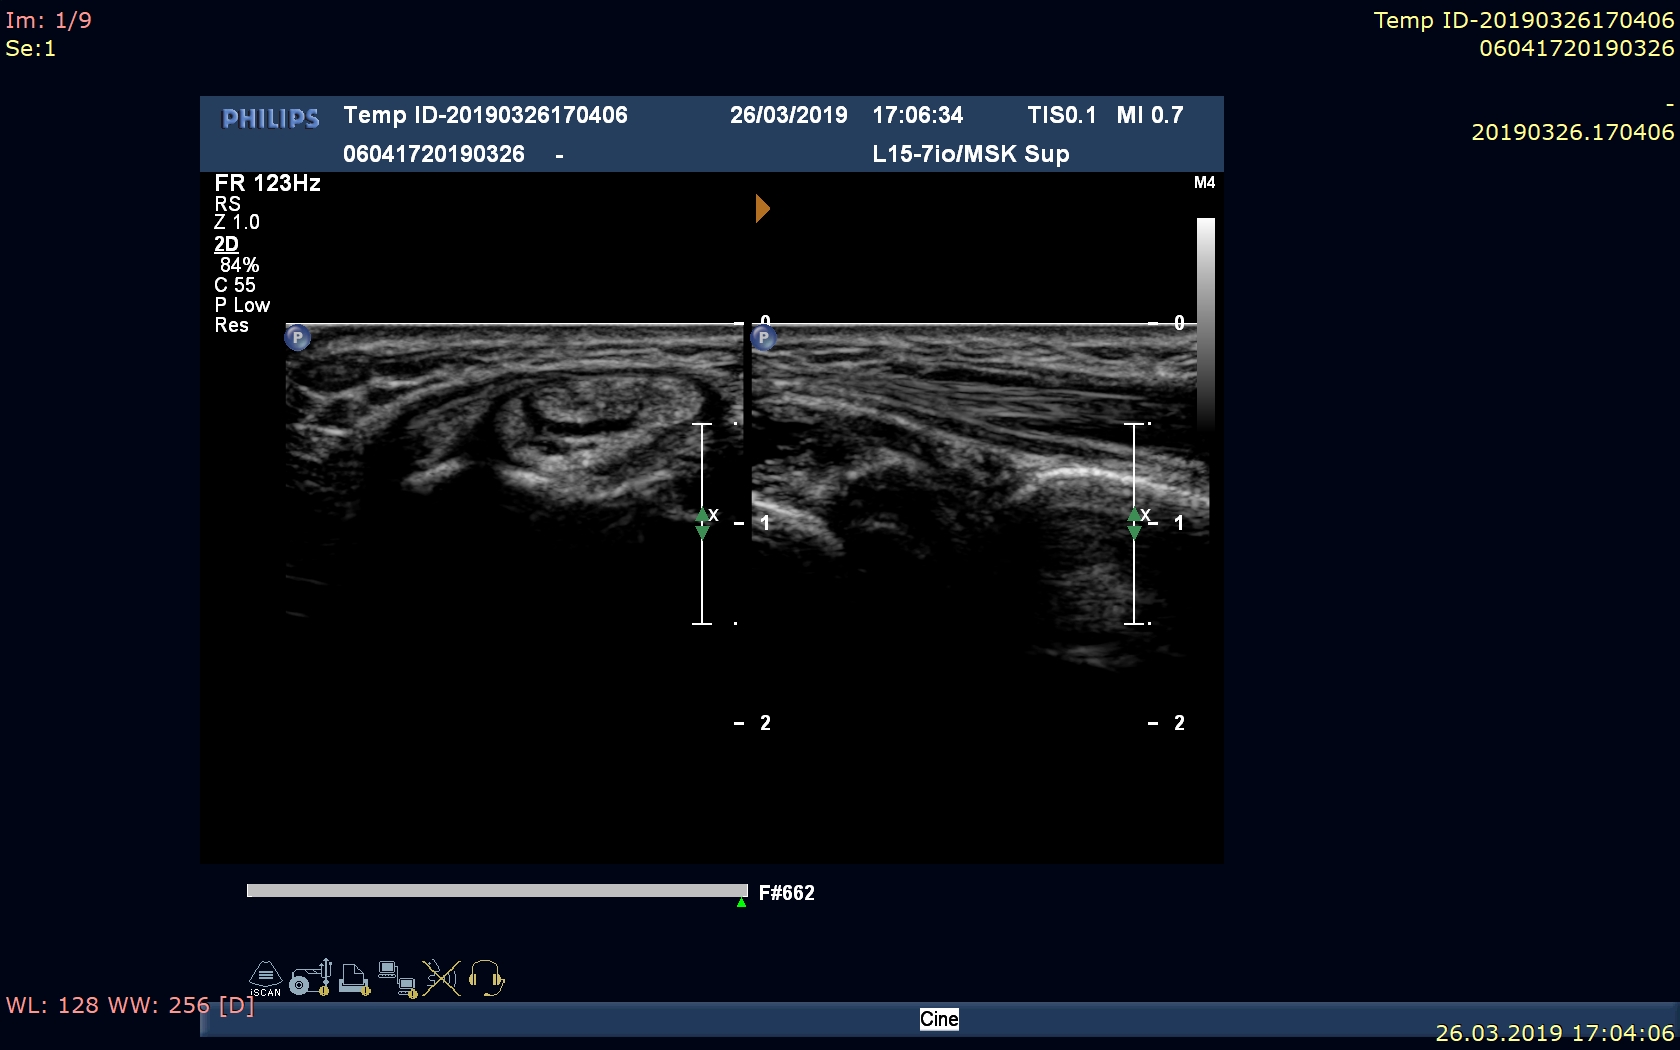The image size is (1680, 1050).
Task: Click the left image P orientation marker
Action: [x=297, y=338]
